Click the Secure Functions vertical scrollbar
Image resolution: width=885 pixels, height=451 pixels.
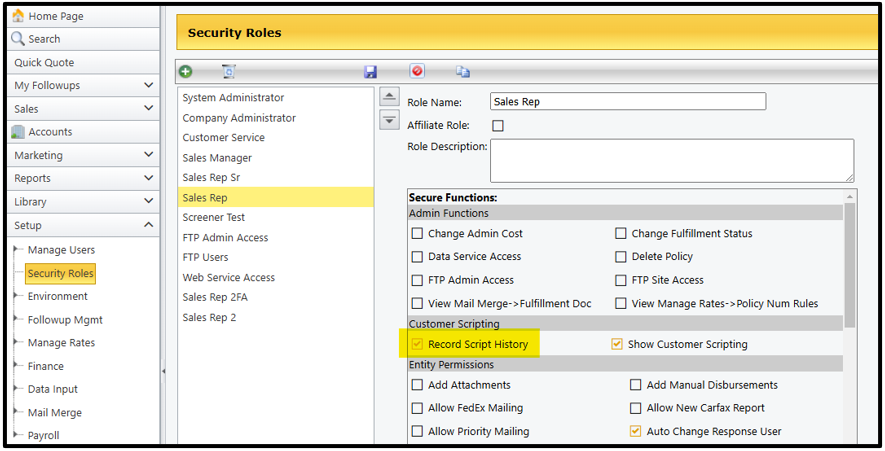pos(849,265)
